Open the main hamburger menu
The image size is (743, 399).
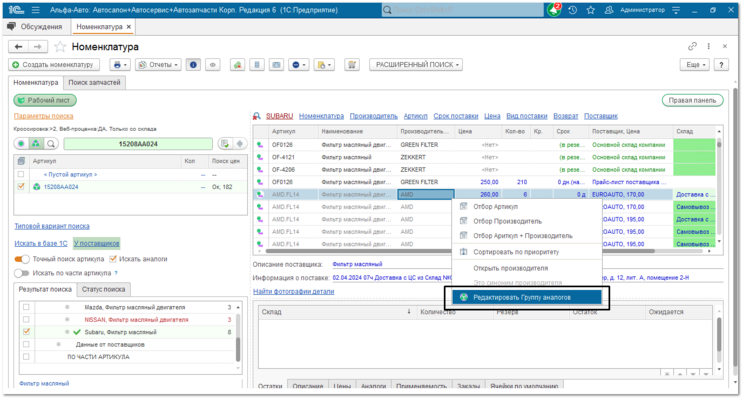coord(36,10)
